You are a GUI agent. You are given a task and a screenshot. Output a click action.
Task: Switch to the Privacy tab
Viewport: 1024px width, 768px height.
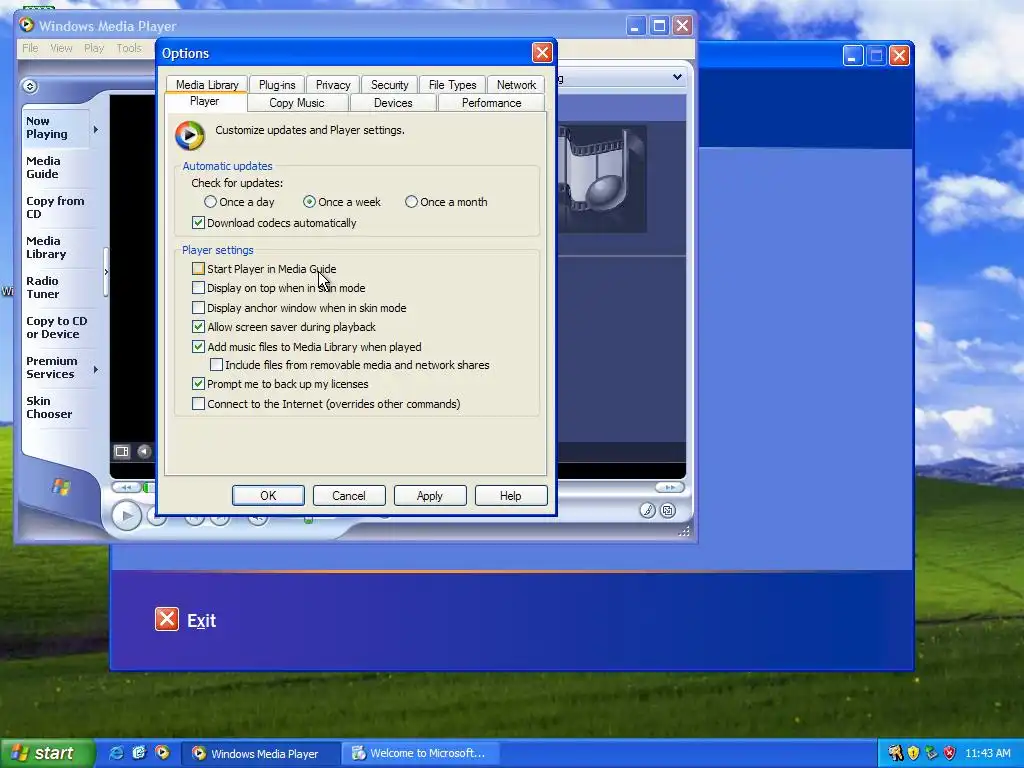[x=333, y=85]
